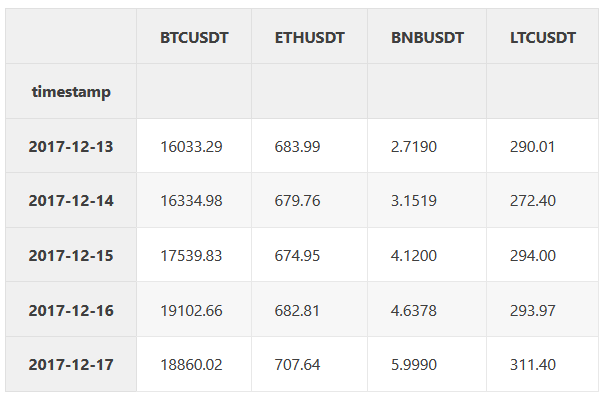Select the 2017-12-13 row label
This screenshot has width=612, height=404.
coord(71,147)
